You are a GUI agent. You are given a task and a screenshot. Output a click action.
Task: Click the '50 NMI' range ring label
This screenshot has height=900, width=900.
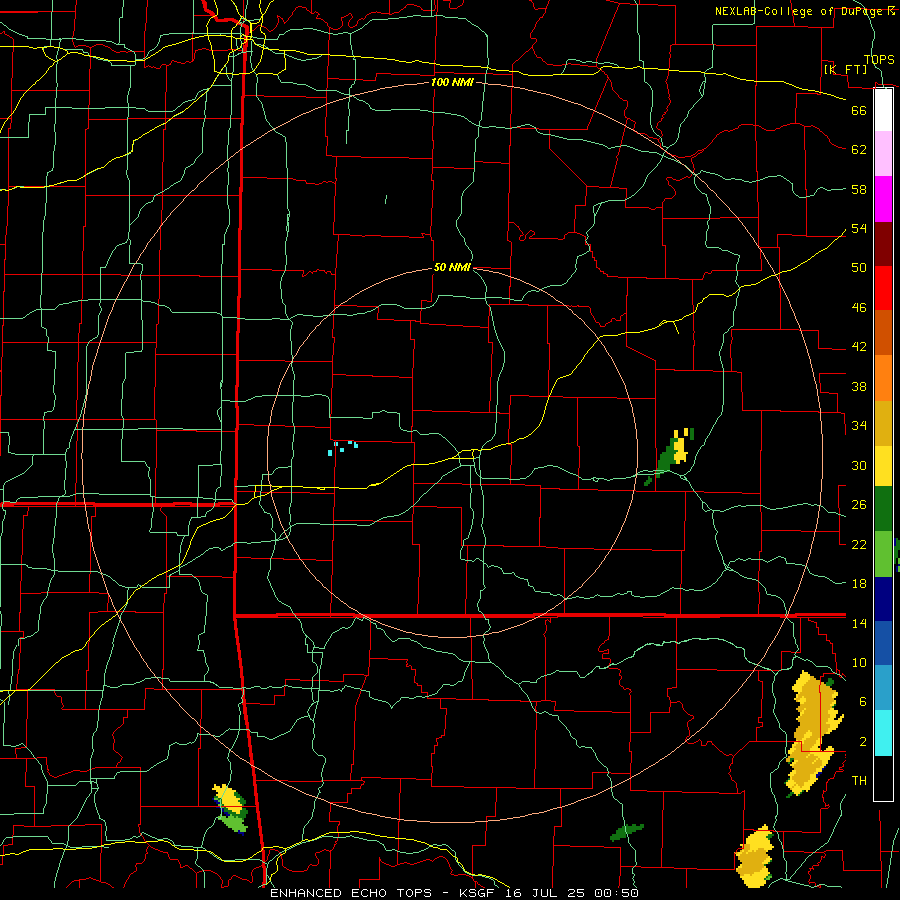(x=452, y=267)
